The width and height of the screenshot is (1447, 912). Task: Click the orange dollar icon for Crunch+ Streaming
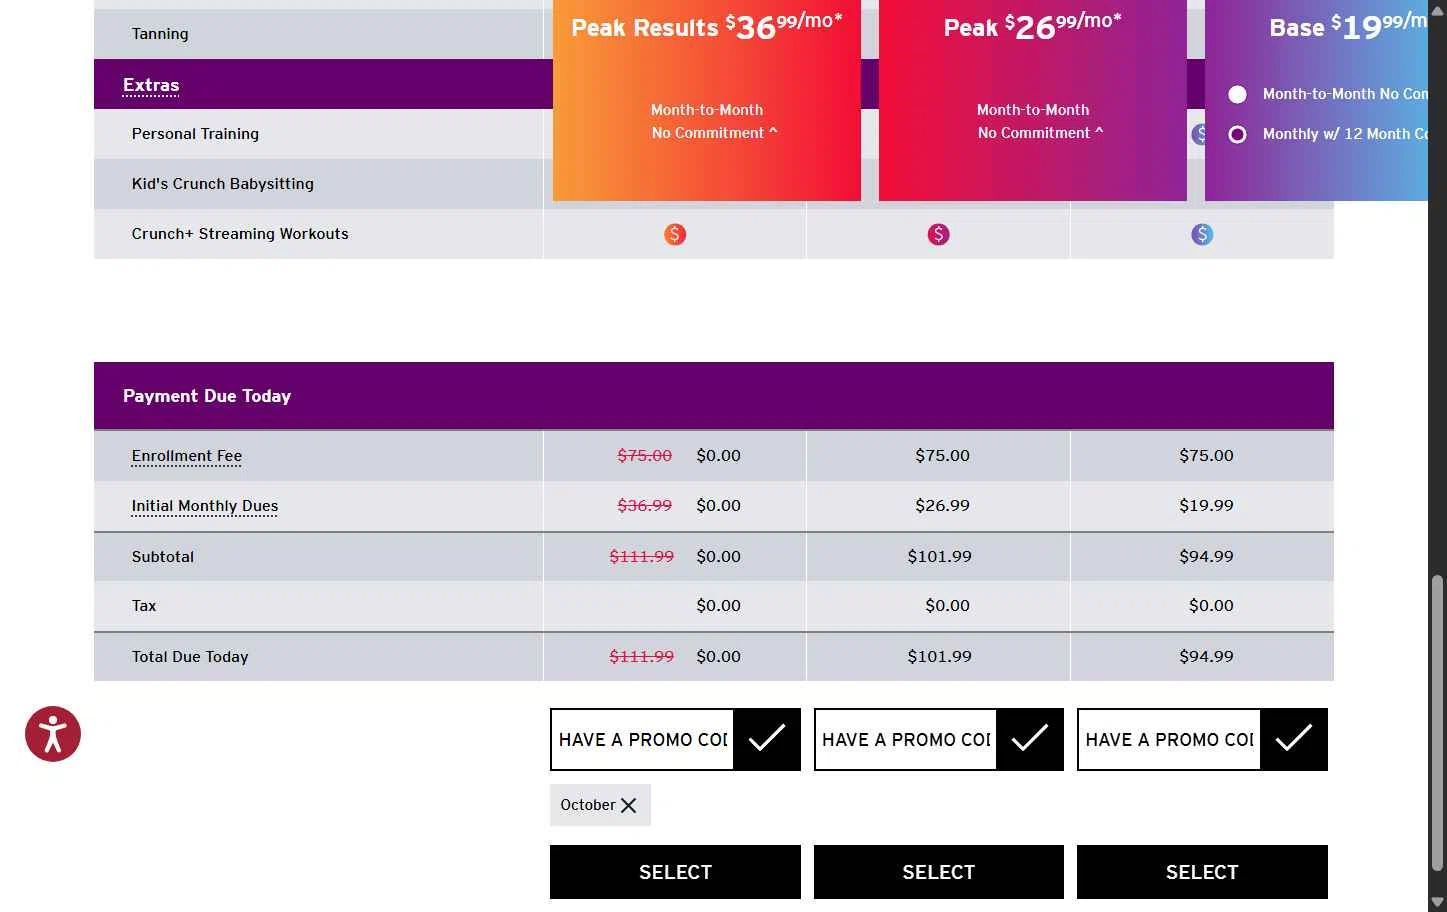(x=675, y=234)
